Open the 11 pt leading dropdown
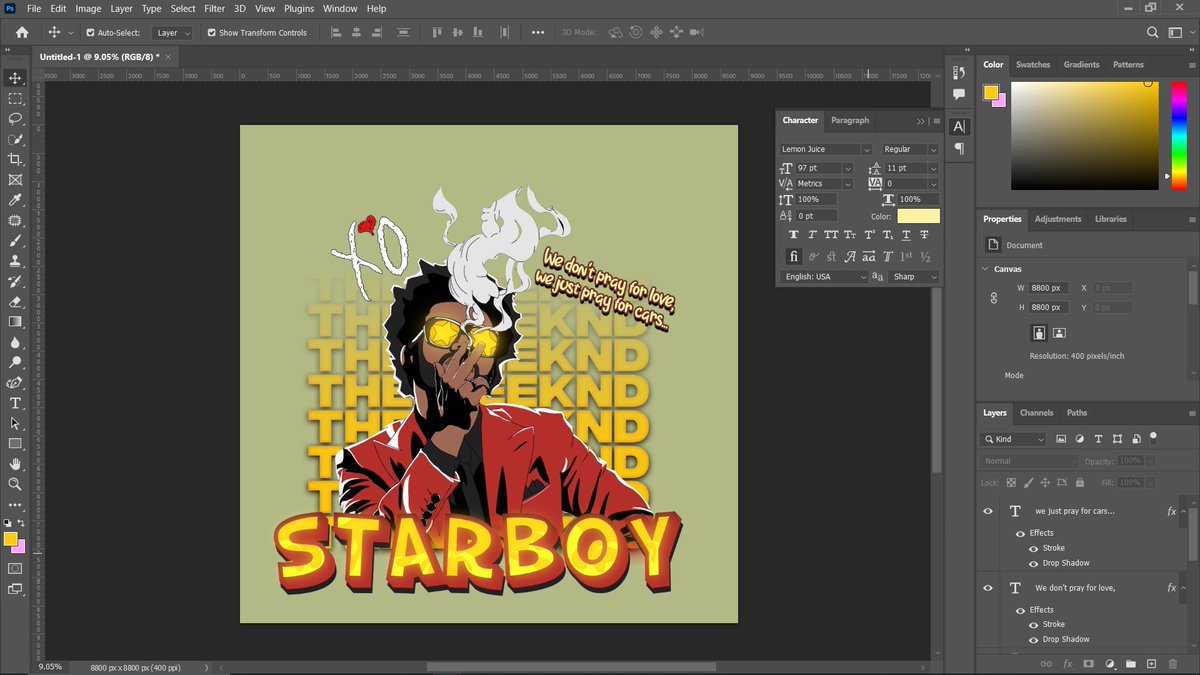 (934, 168)
